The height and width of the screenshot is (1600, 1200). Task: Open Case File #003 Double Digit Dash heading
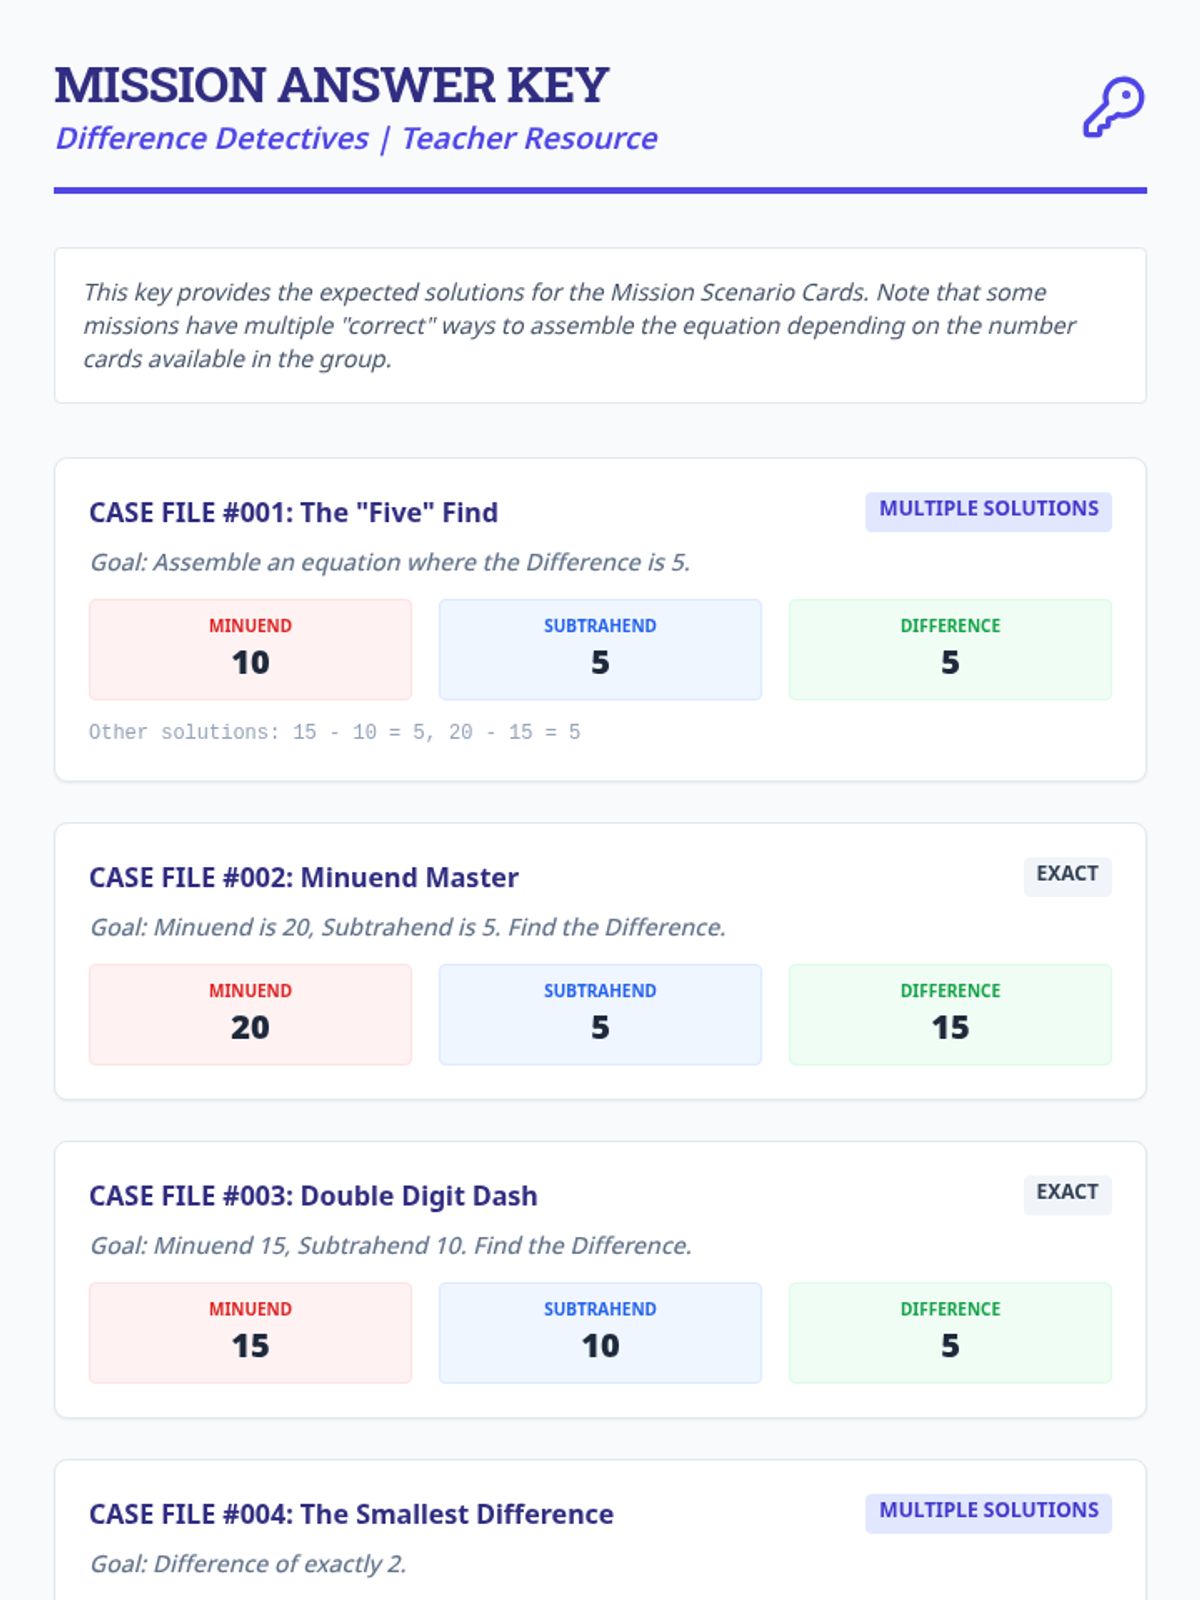pyautogui.click(x=313, y=1196)
